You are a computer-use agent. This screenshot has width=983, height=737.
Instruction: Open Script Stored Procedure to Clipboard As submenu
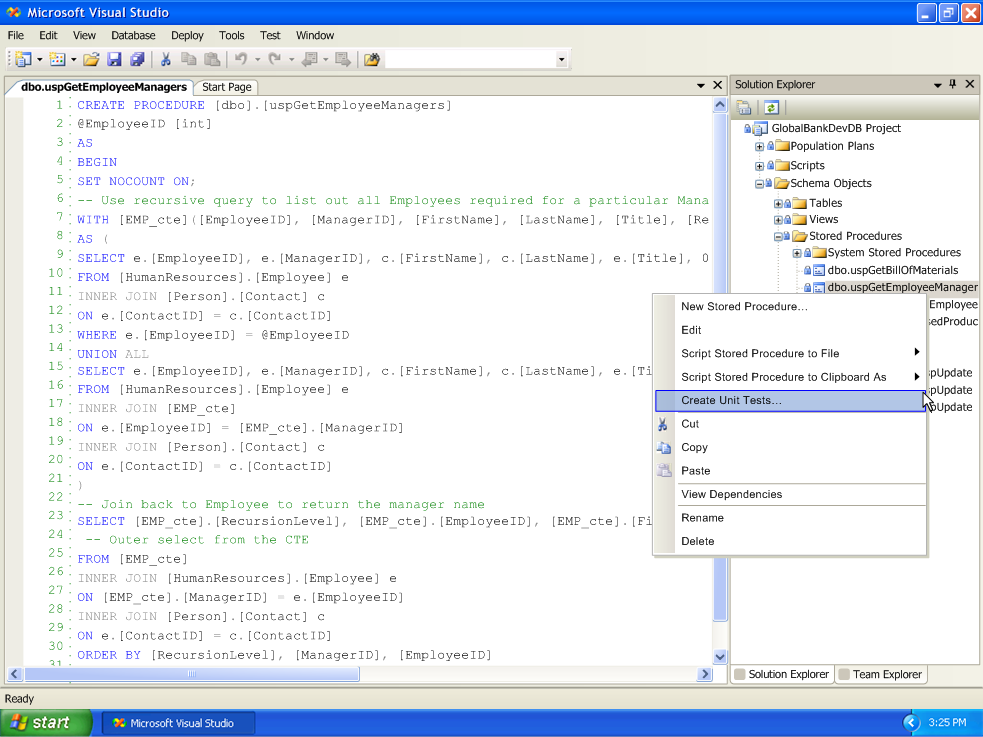790,377
